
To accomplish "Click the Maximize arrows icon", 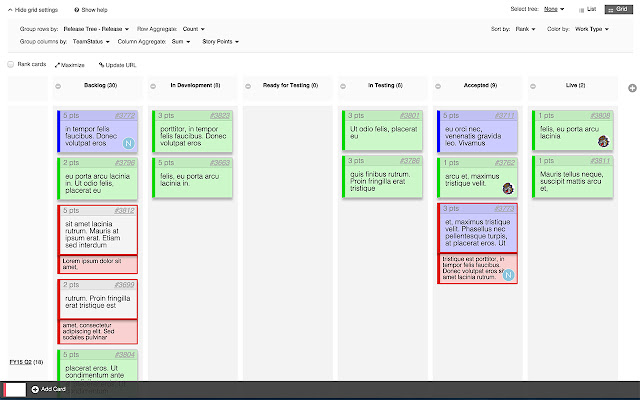I will point(57,65).
